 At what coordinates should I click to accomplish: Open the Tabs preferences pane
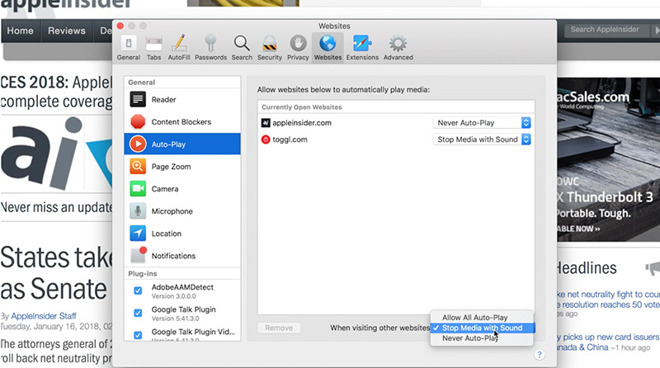pos(154,48)
